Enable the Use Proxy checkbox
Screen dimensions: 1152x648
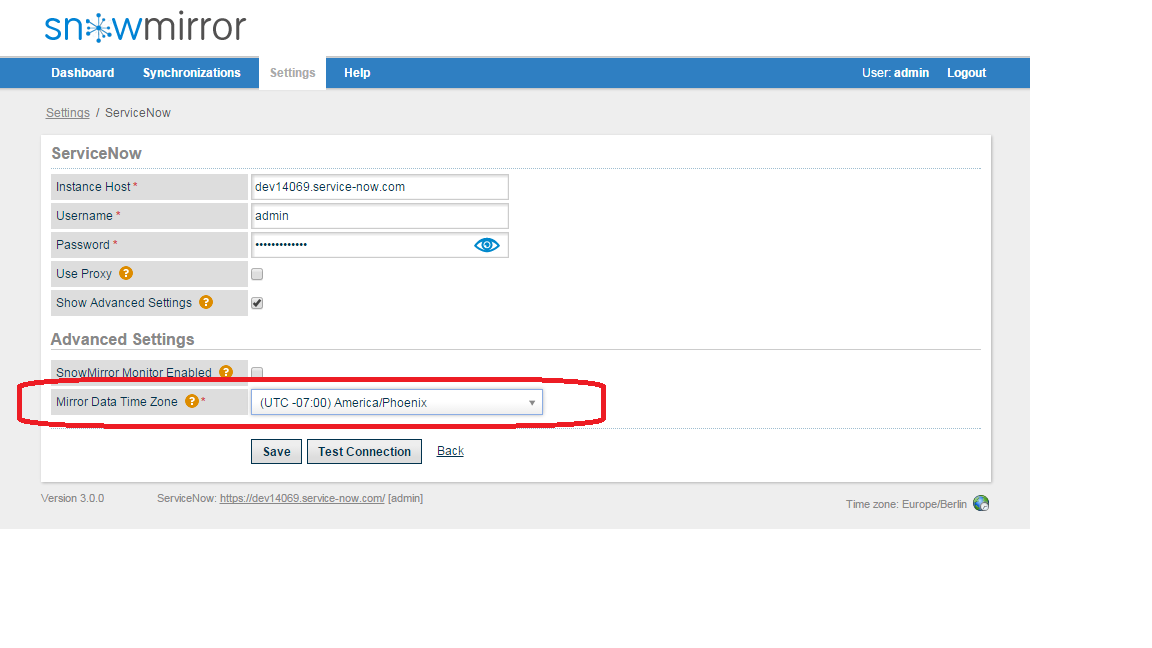pyautogui.click(x=256, y=273)
